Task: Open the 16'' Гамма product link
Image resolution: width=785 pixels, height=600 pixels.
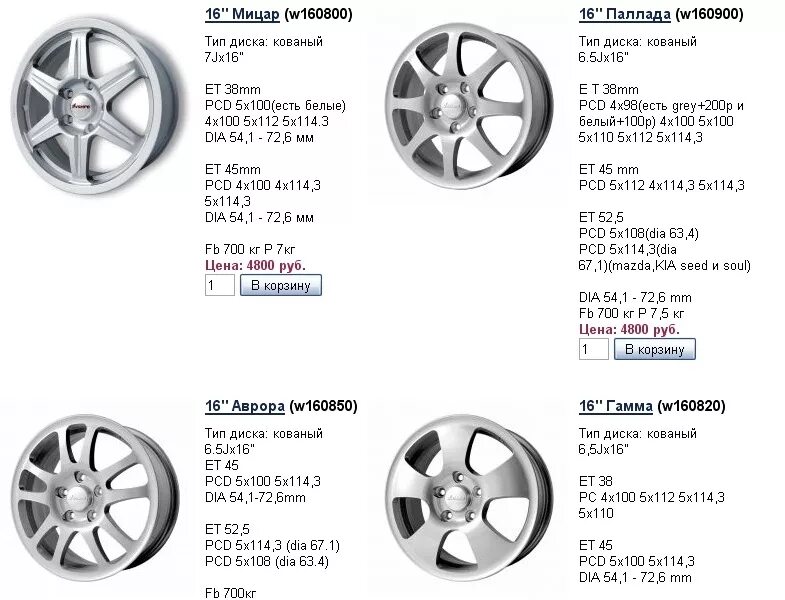Action: [616, 406]
